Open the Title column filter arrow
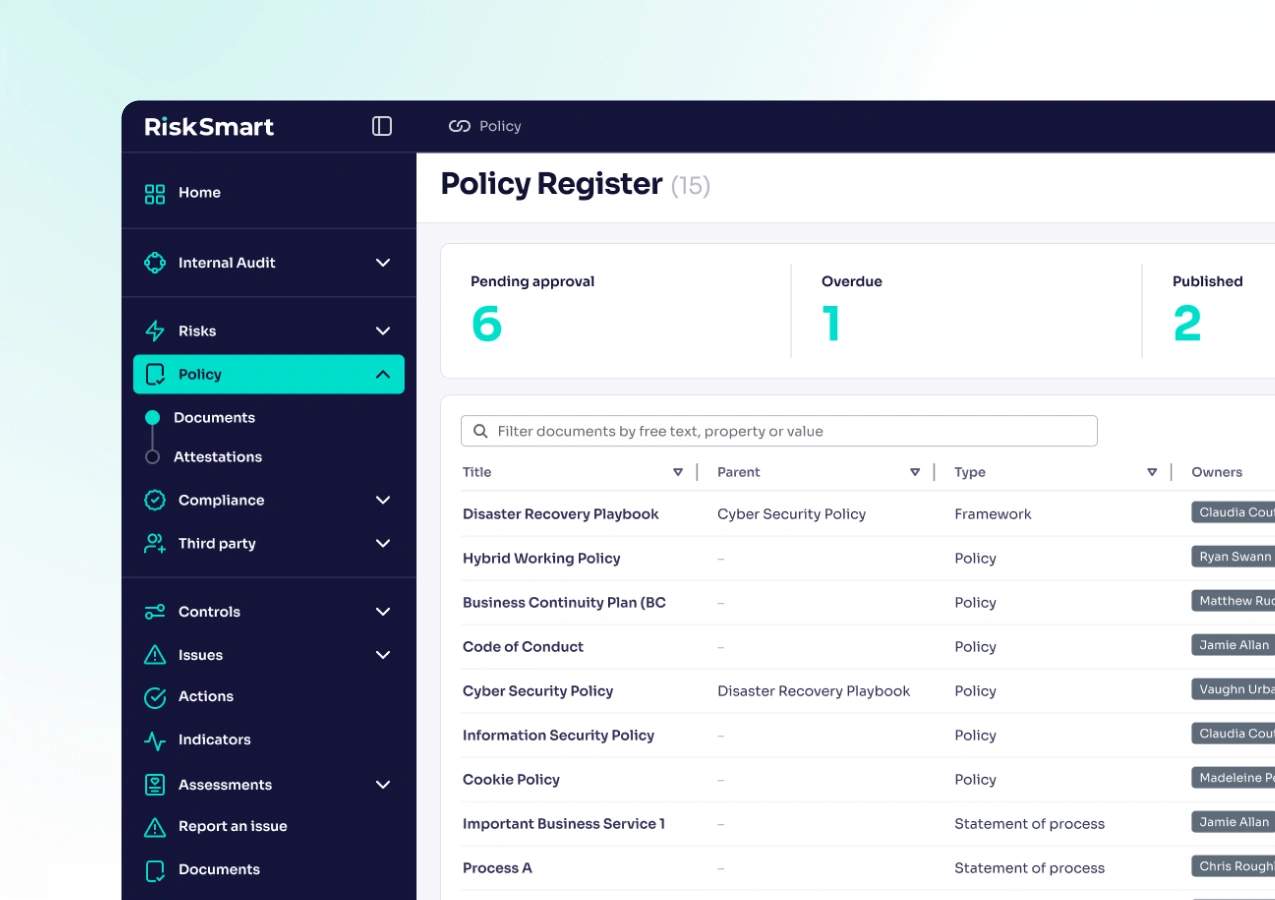This screenshot has width=1275, height=900. point(678,472)
